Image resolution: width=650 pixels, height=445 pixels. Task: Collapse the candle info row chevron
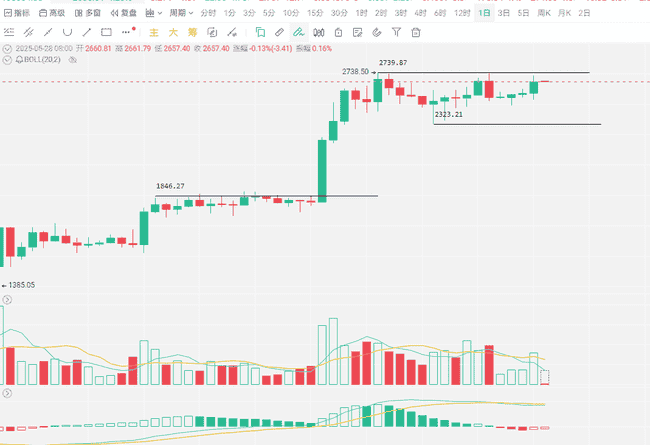click(8, 48)
